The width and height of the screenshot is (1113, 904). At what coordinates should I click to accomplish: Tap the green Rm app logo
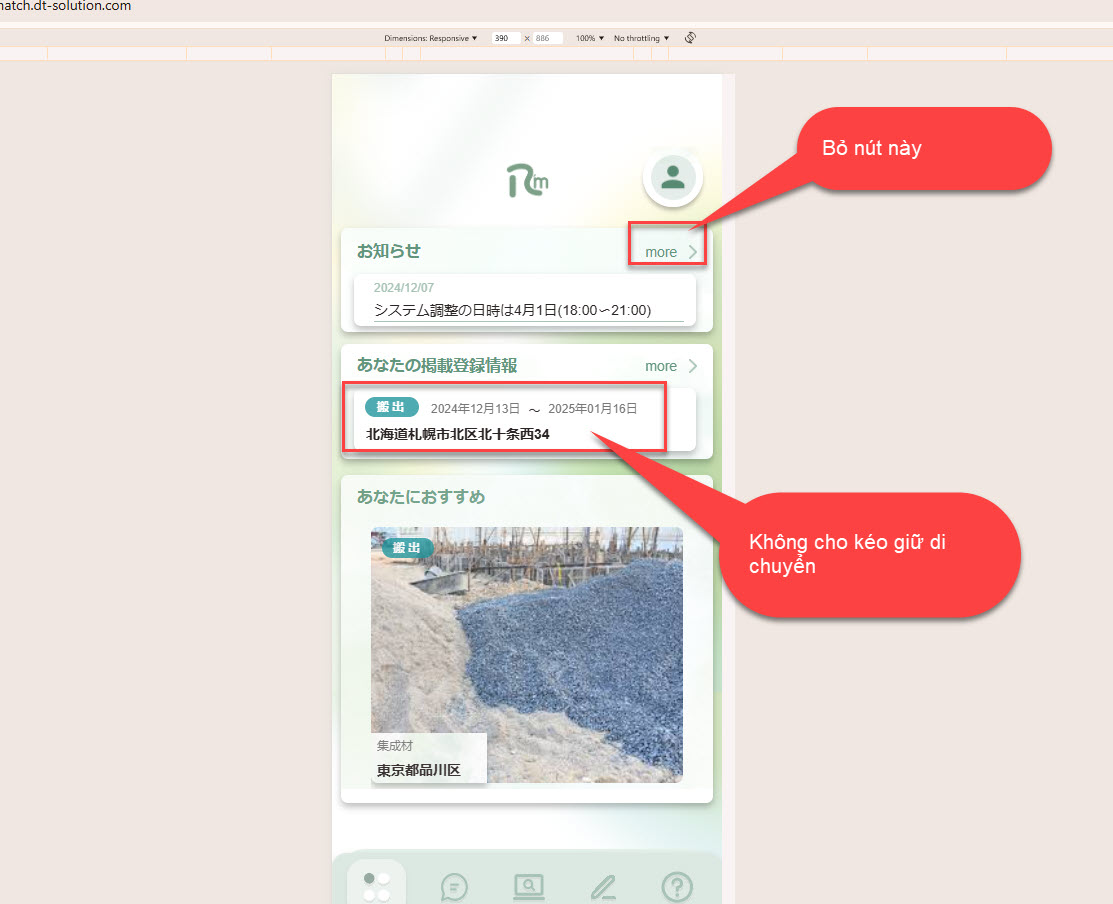pos(527,180)
